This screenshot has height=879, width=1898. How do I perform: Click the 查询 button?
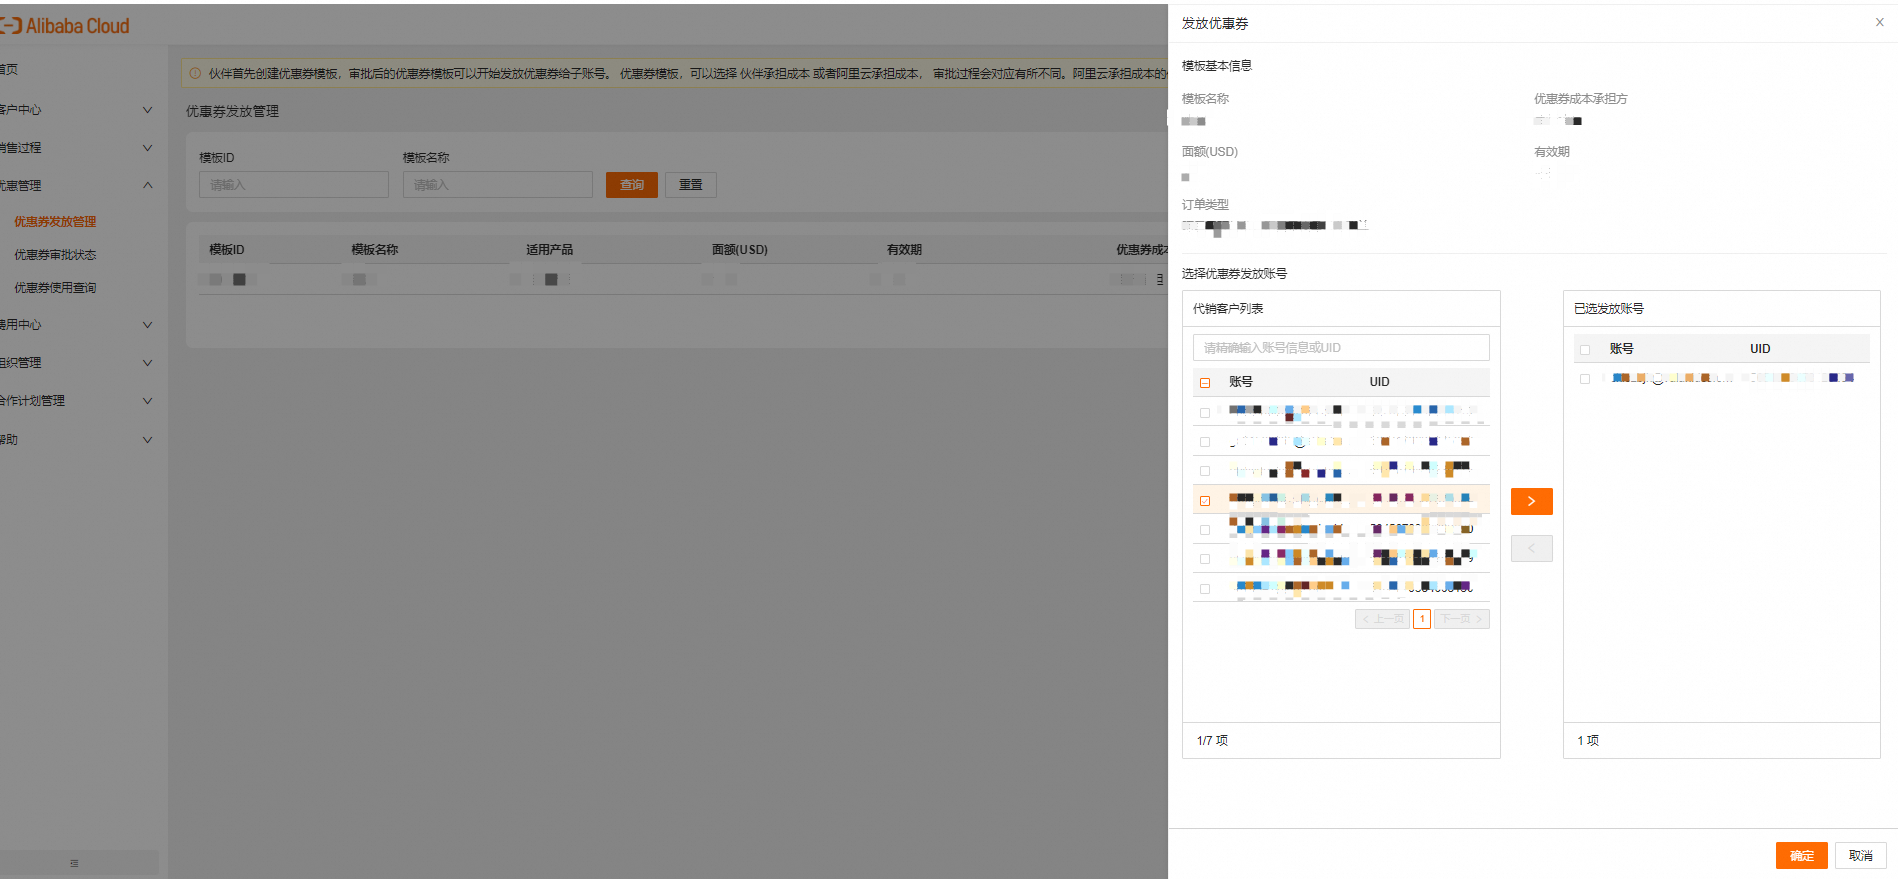click(632, 185)
